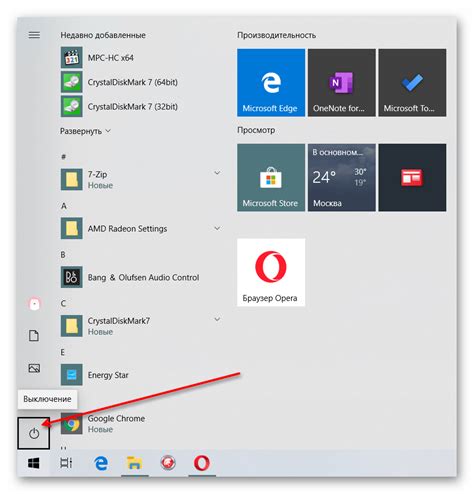This screenshot has width=474, height=494.
Task: Open the 7-Zip folder entry
Action: [140, 179]
